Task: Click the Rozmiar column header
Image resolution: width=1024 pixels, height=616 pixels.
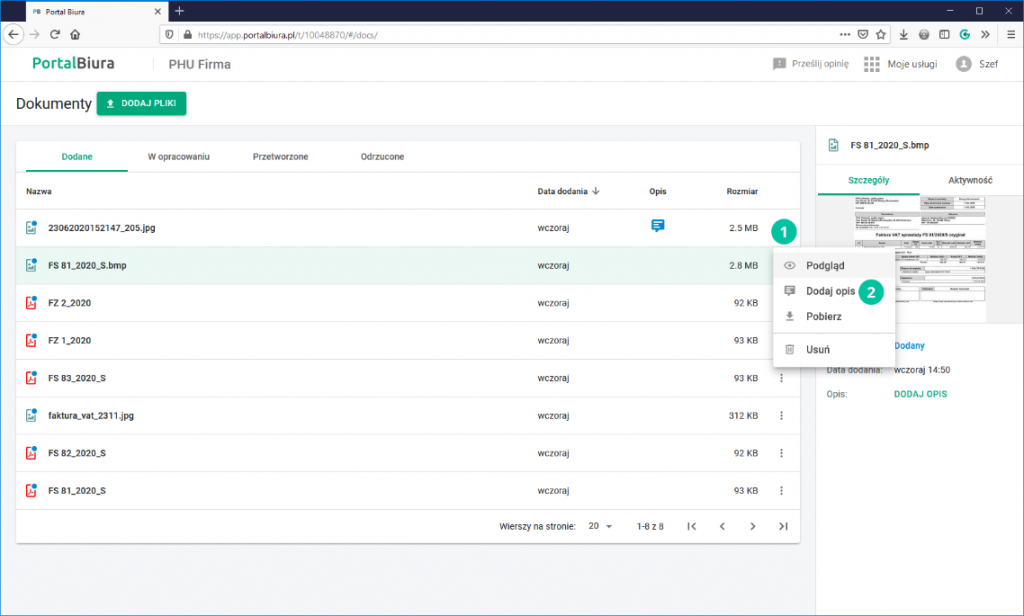Action: pyautogui.click(x=742, y=191)
